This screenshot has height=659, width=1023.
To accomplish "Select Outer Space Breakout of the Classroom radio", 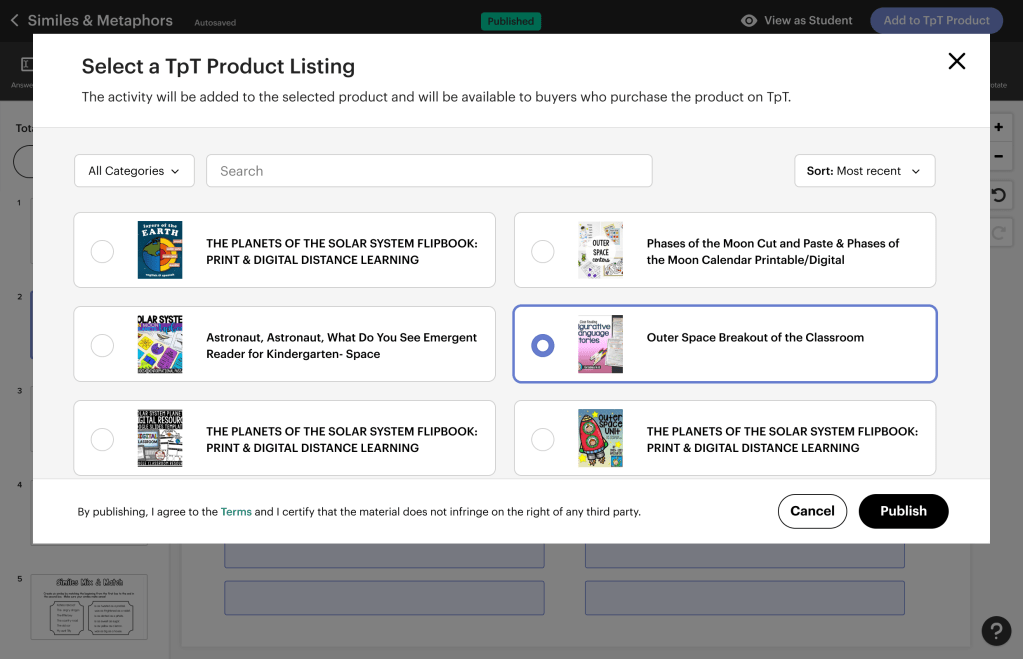I will 542,345.
